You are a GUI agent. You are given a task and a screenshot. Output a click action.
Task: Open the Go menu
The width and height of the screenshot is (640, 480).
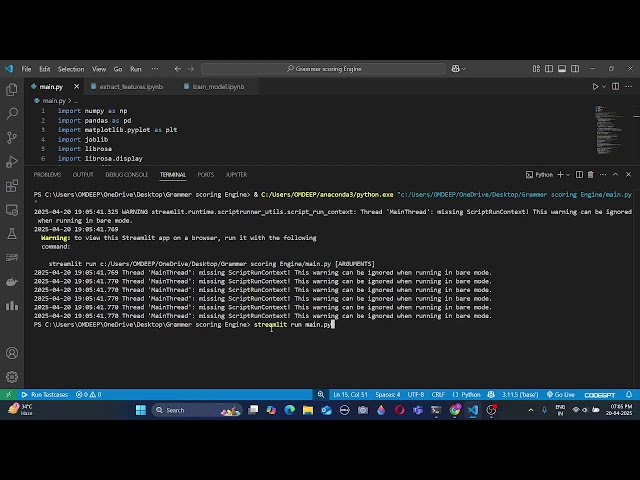click(118, 69)
